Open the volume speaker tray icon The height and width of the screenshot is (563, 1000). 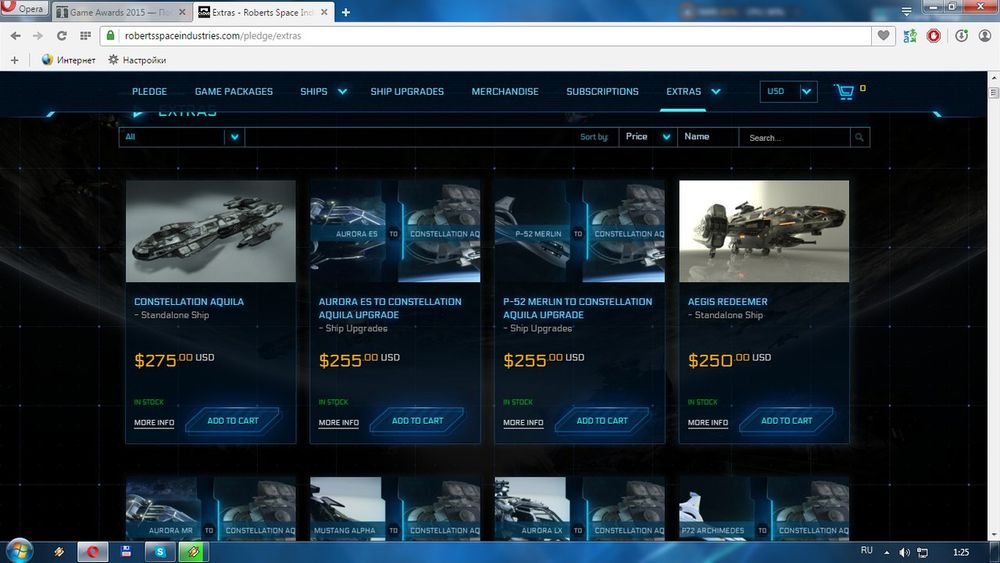point(904,552)
